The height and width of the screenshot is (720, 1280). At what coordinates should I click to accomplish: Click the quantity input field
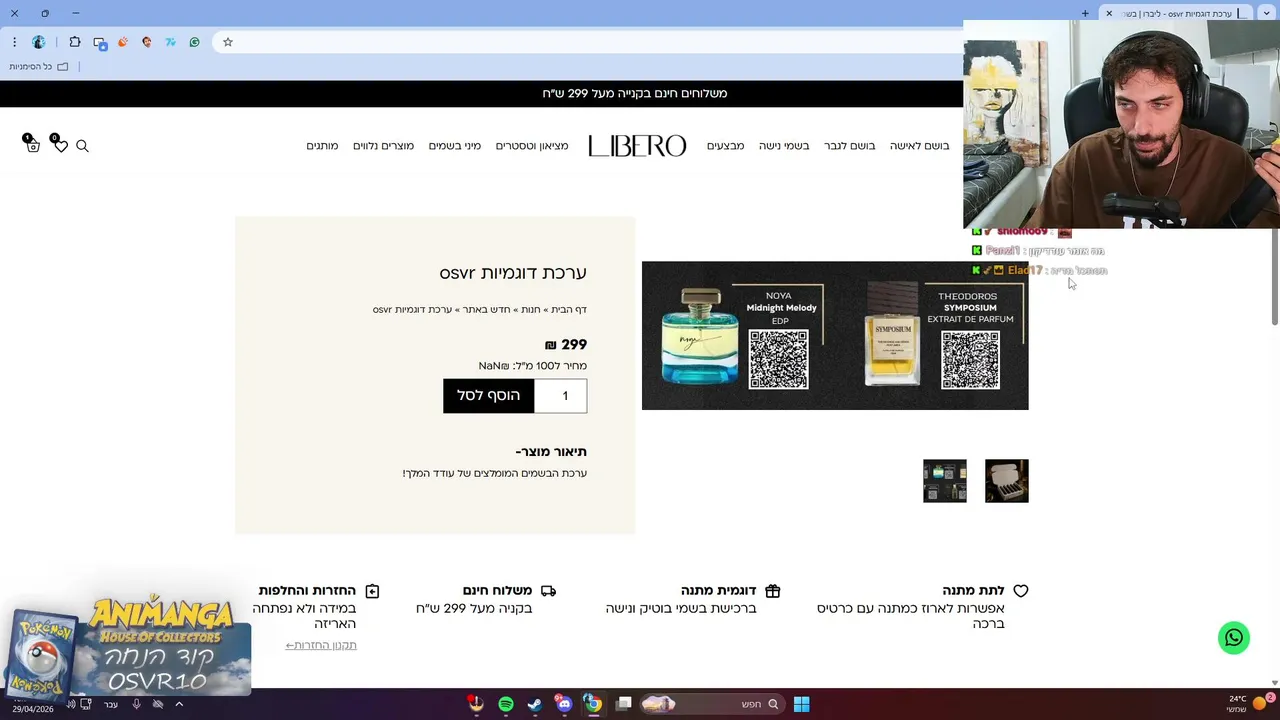coord(561,396)
